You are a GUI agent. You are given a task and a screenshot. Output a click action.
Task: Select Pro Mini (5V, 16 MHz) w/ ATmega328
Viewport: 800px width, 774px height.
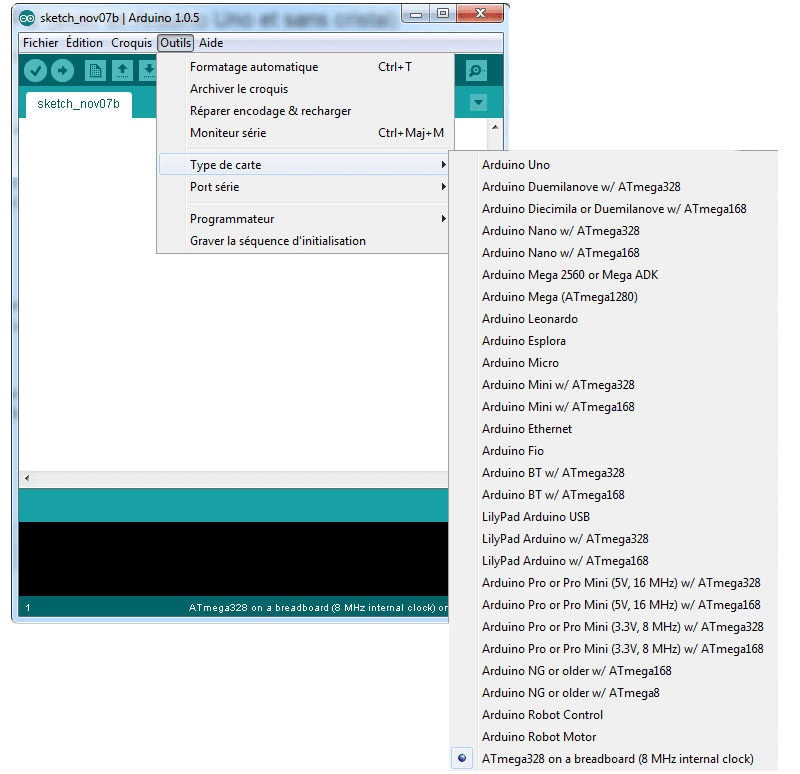(614, 583)
